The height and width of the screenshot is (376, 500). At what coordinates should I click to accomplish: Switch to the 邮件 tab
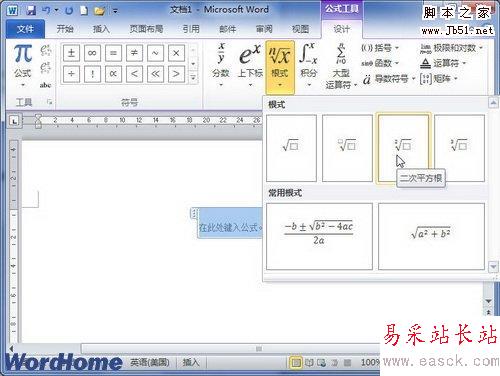pyautogui.click(x=228, y=29)
